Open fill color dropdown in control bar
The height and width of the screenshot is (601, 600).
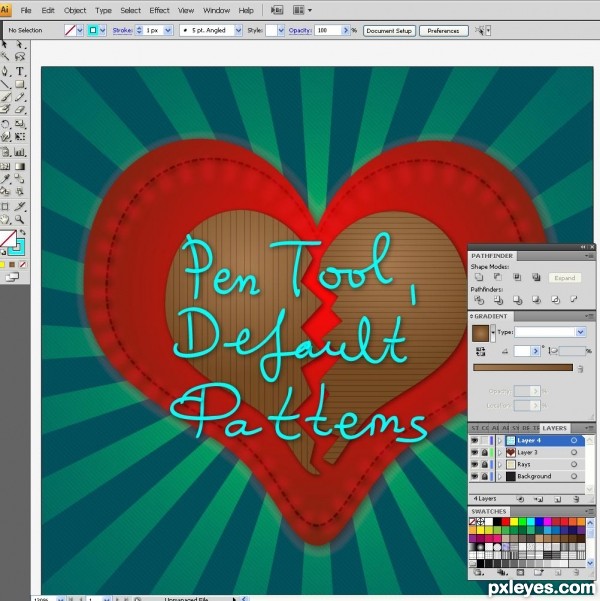[x=80, y=30]
